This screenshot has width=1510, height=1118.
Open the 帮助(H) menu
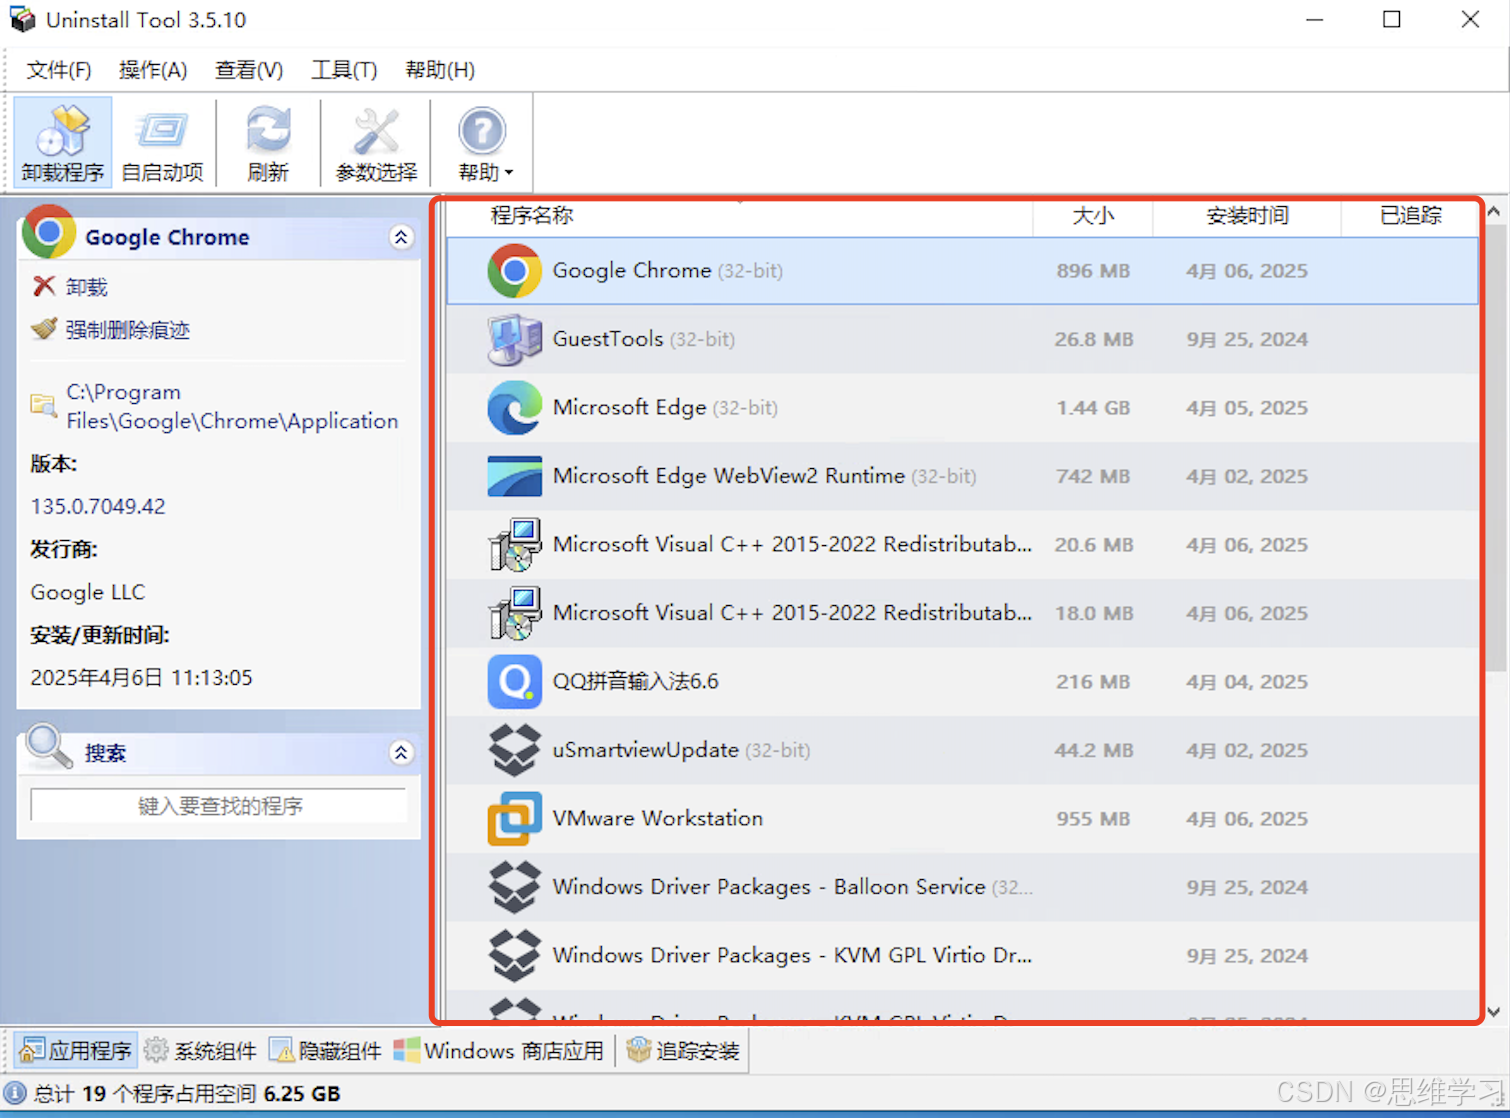[x=440, y=70]
